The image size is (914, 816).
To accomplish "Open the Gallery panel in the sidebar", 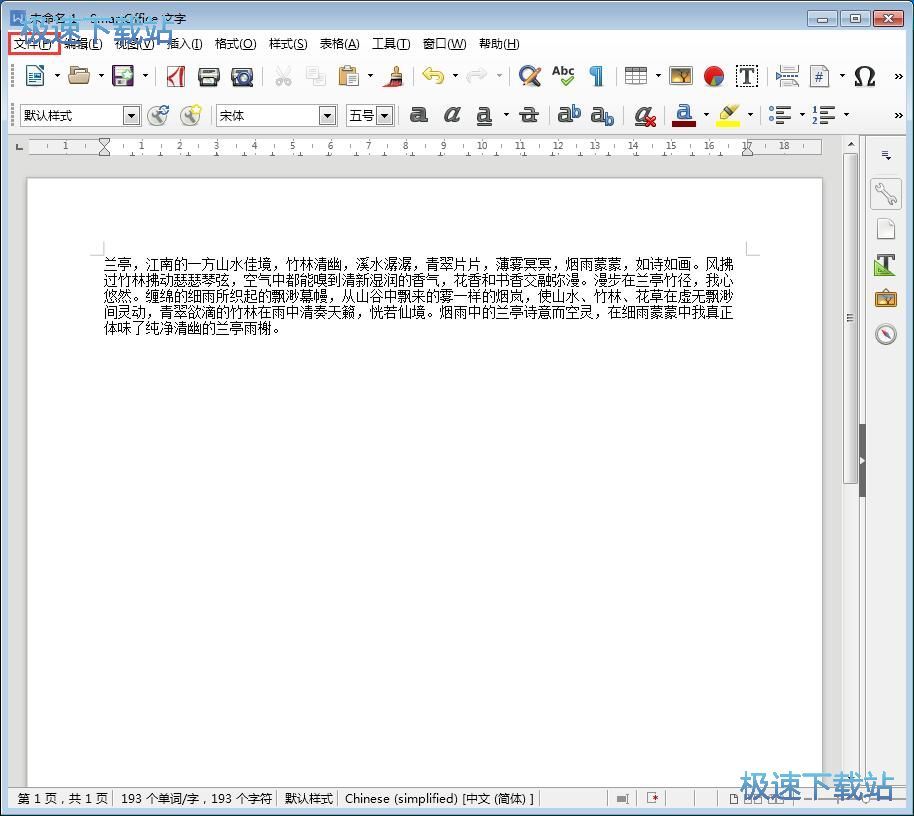I will coord(885,298).
